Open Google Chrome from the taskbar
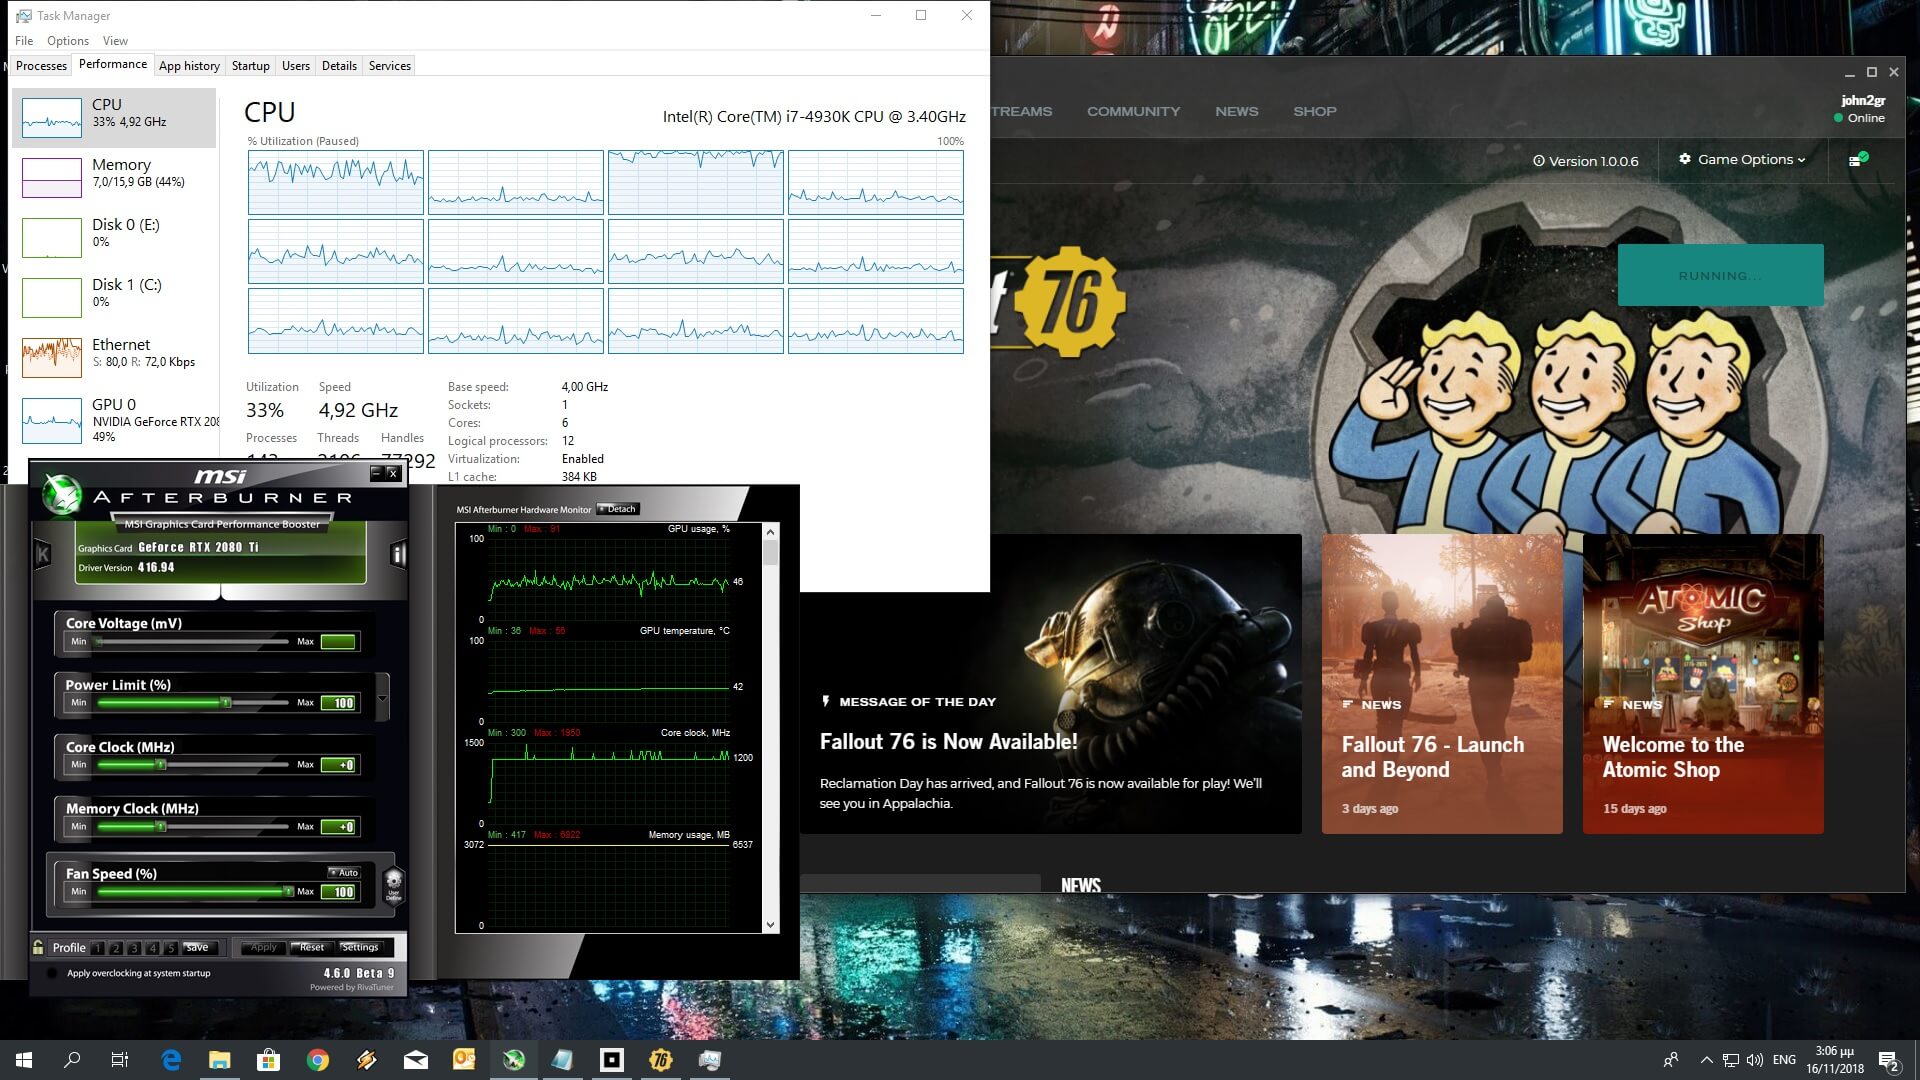 click(x=317, y=1060)
